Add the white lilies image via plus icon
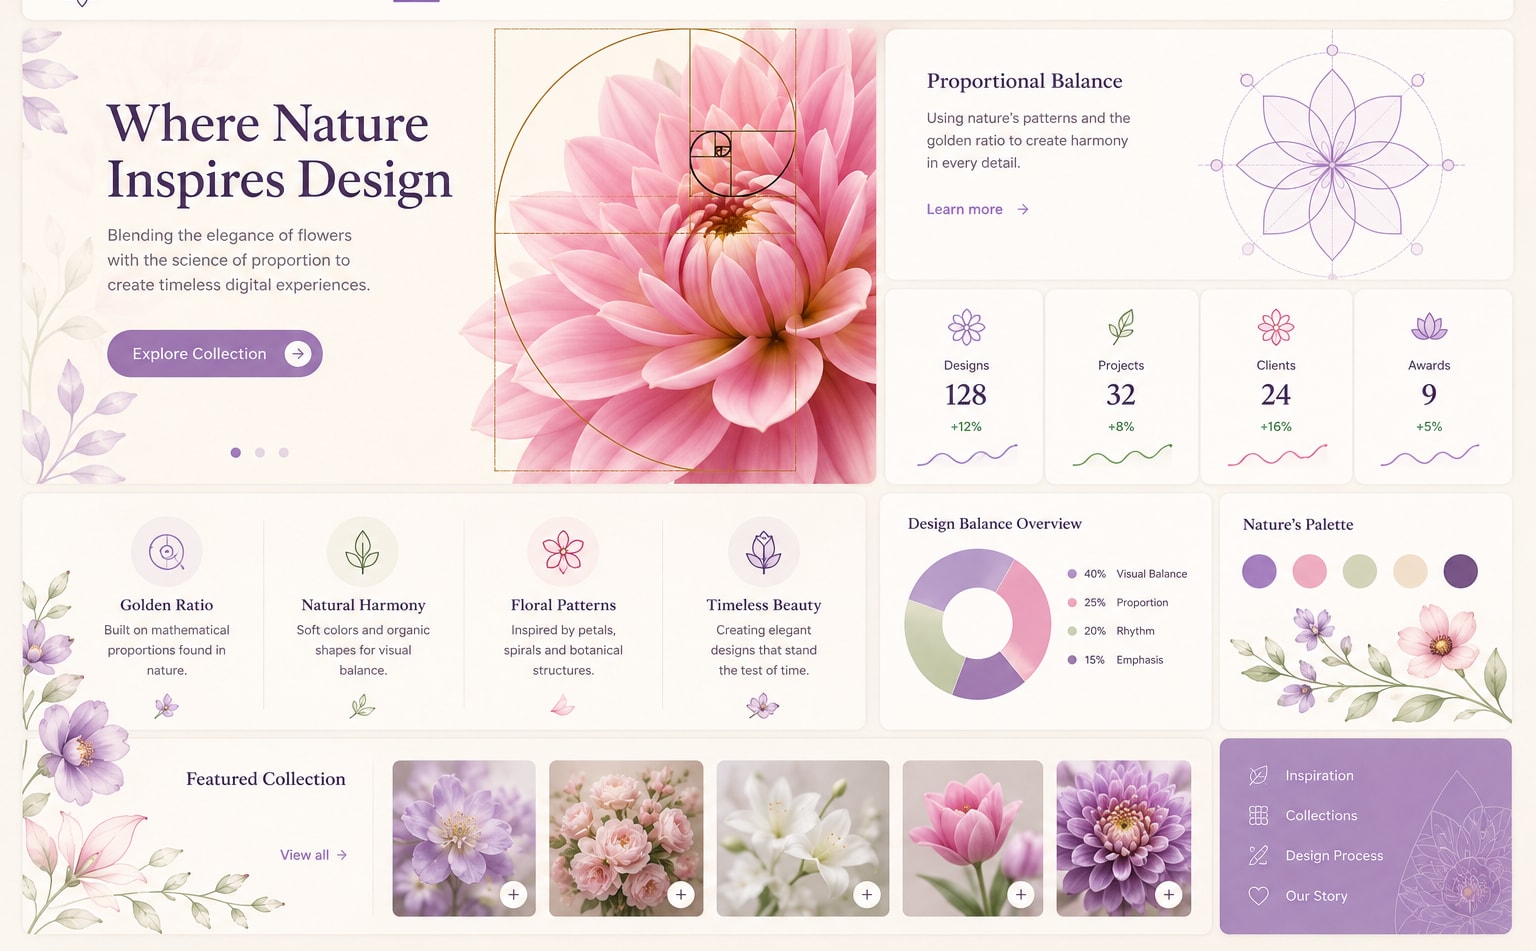The width and height of the screenshot is (1536, 951). (867, 895)
